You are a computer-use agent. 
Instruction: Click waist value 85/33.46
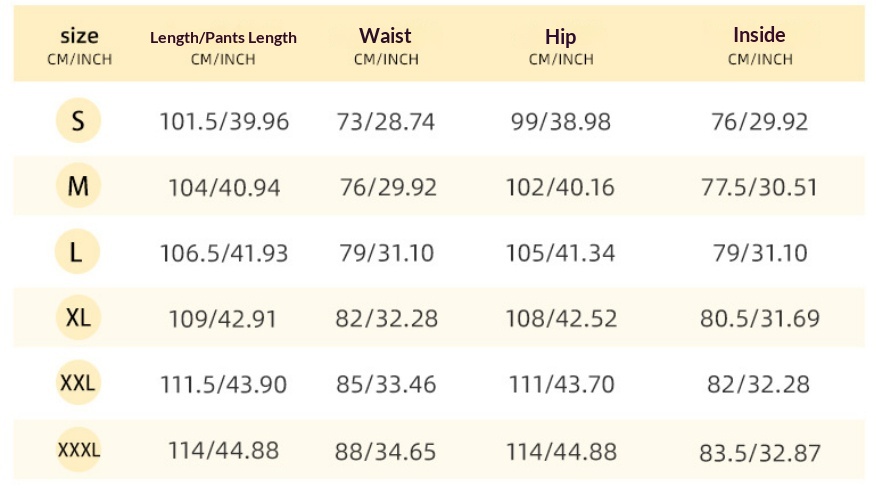[386, 384]
